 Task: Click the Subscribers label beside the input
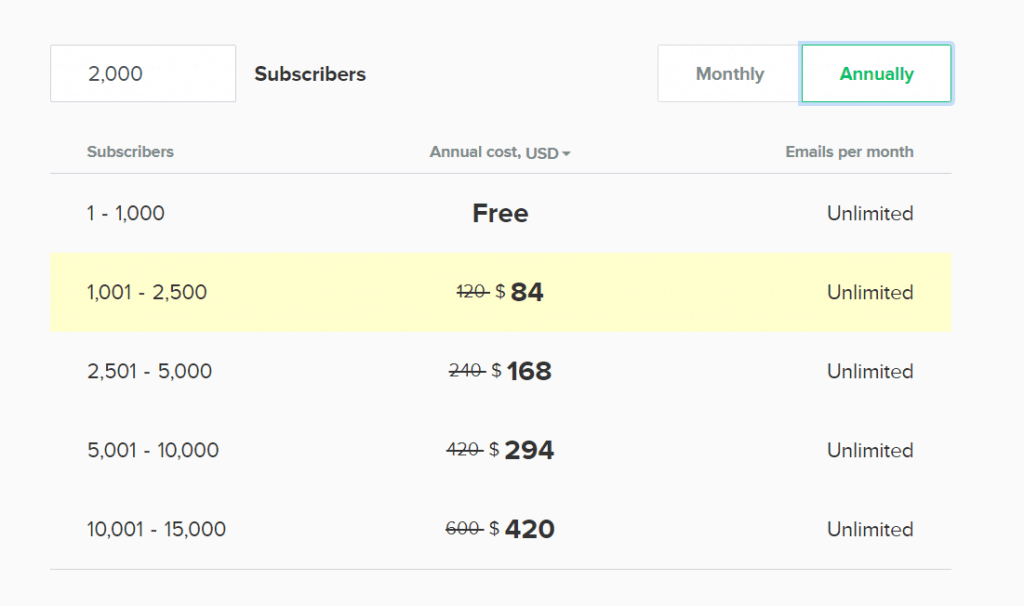point(309,73)
